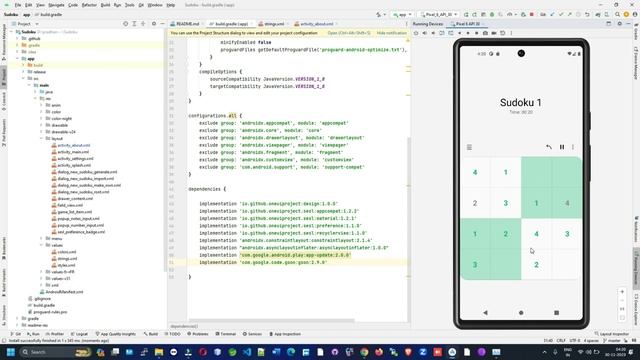This screenshot has width=640, height=360.
Task: Click Open Project Structure link in banner
Action: click(349, 33)
